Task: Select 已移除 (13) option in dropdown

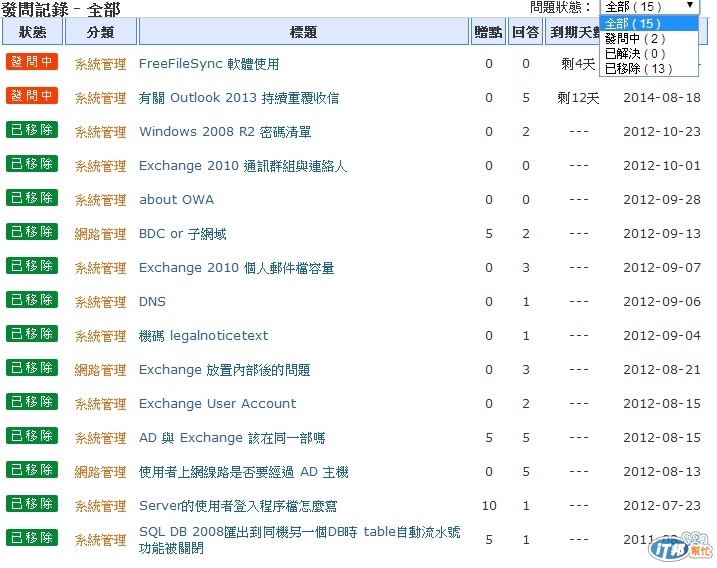Action: [649, 69]
